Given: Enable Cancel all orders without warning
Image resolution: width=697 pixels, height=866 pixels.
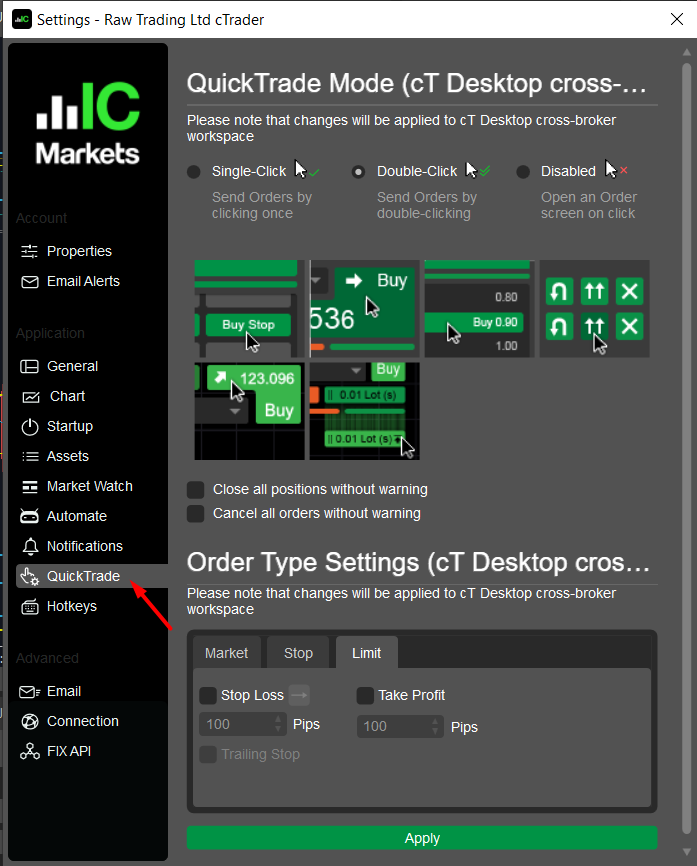Looking at the screenshot, I should [196, 514].
